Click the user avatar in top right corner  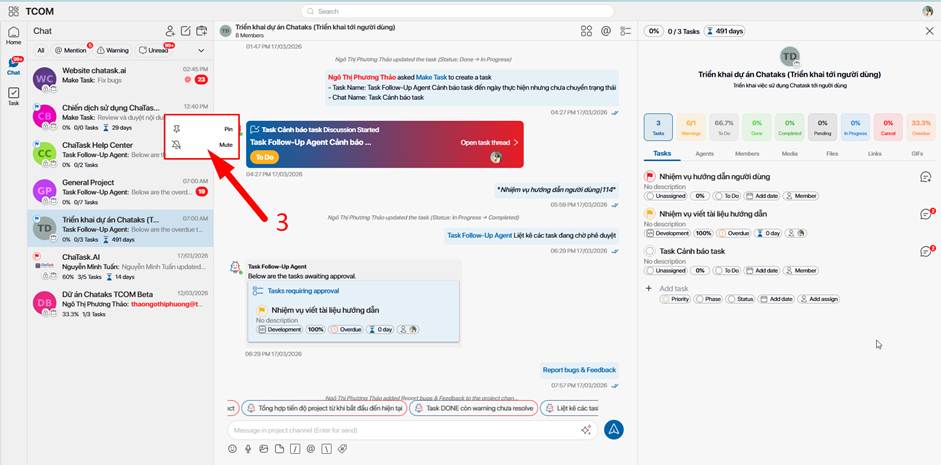click(928, 11)
